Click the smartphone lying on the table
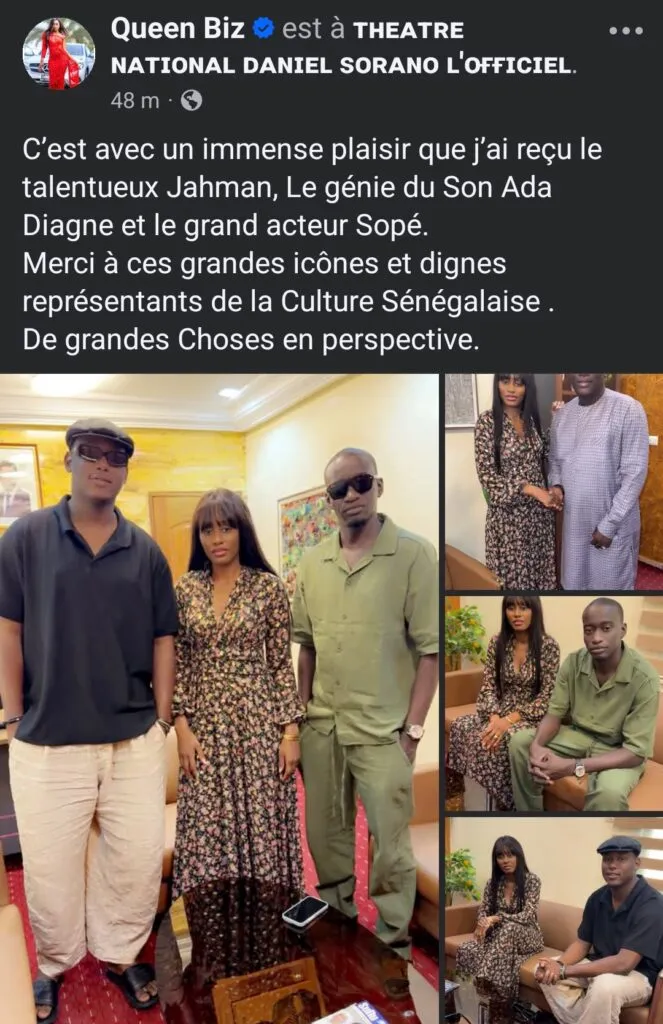This screenshot has width=663, height=1024. tap(305, 910)
